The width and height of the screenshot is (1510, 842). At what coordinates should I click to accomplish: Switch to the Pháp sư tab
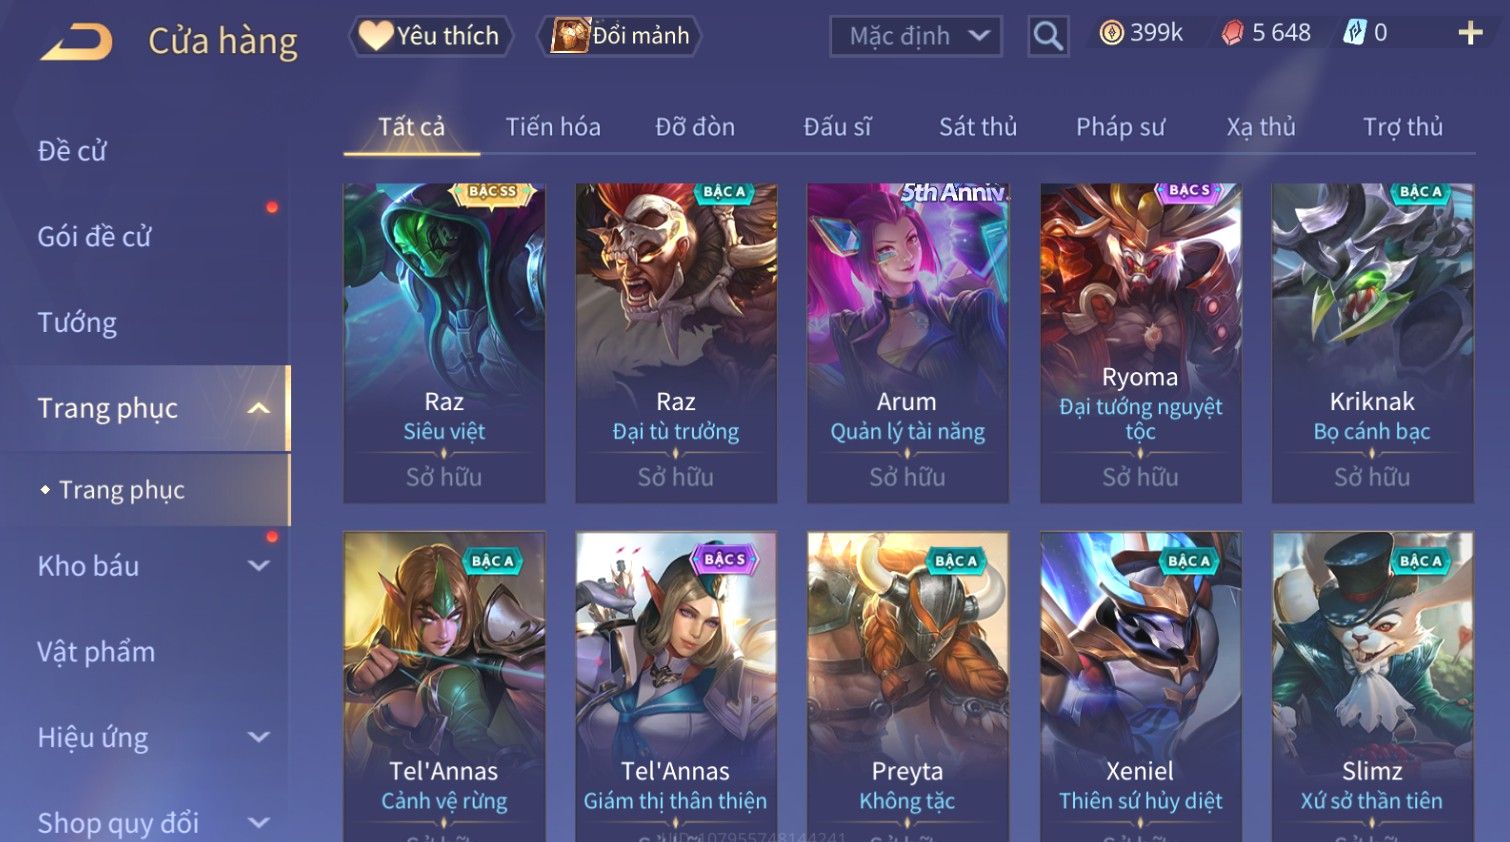[1120, 127]
